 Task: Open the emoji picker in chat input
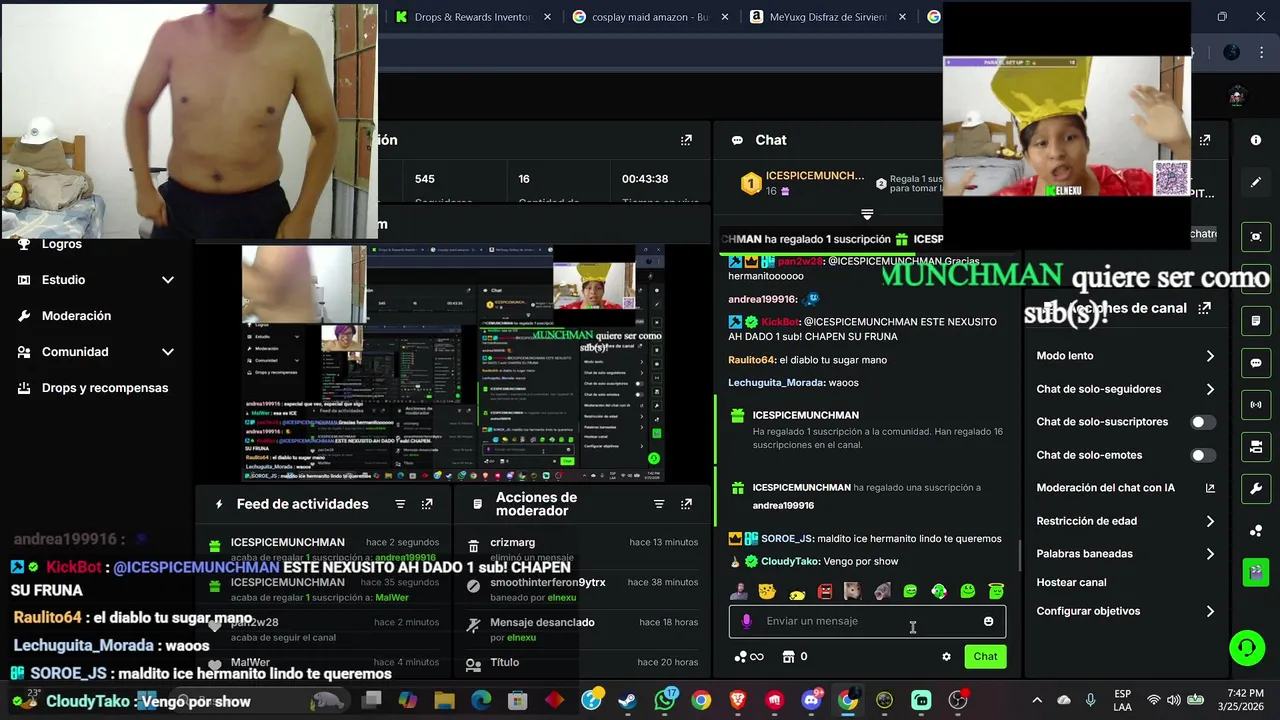point(989,621)
